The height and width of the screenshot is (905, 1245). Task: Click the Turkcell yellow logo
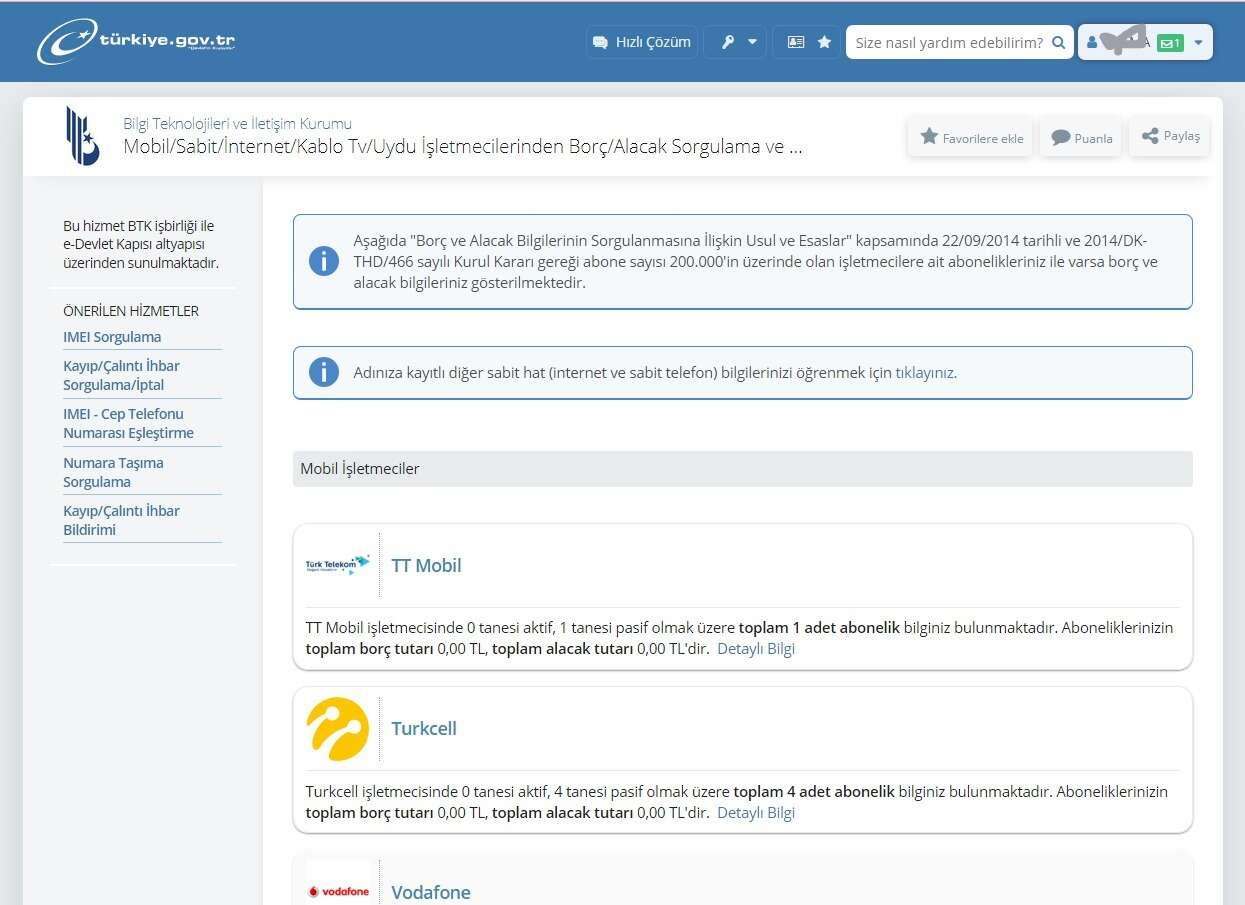(337, 729)
